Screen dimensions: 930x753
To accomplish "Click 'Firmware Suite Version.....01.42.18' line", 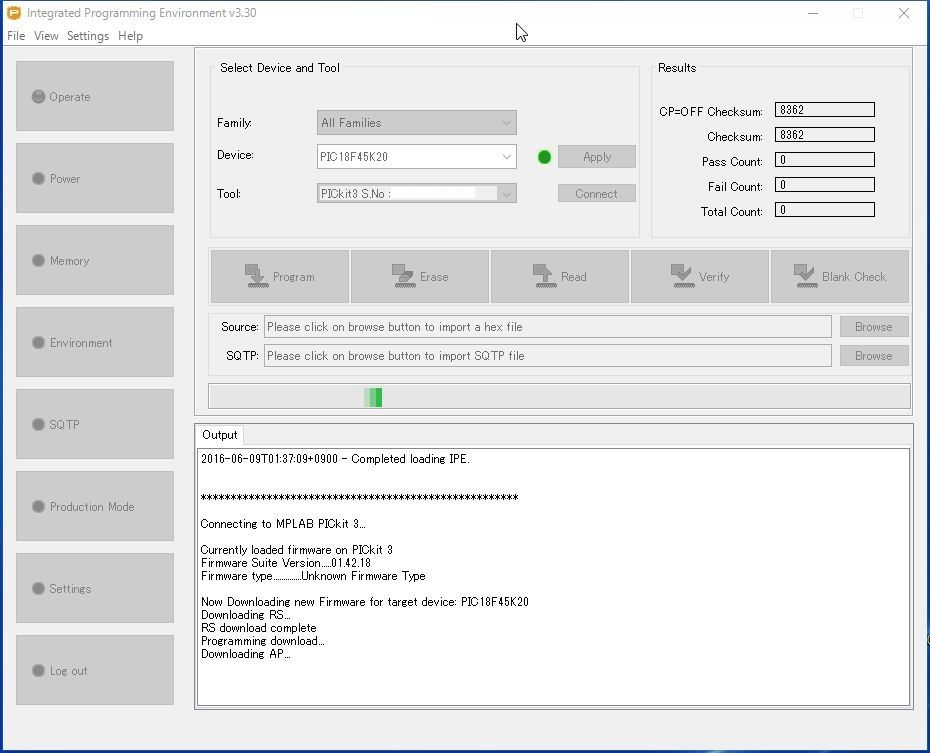I will (x=286, y=563).
